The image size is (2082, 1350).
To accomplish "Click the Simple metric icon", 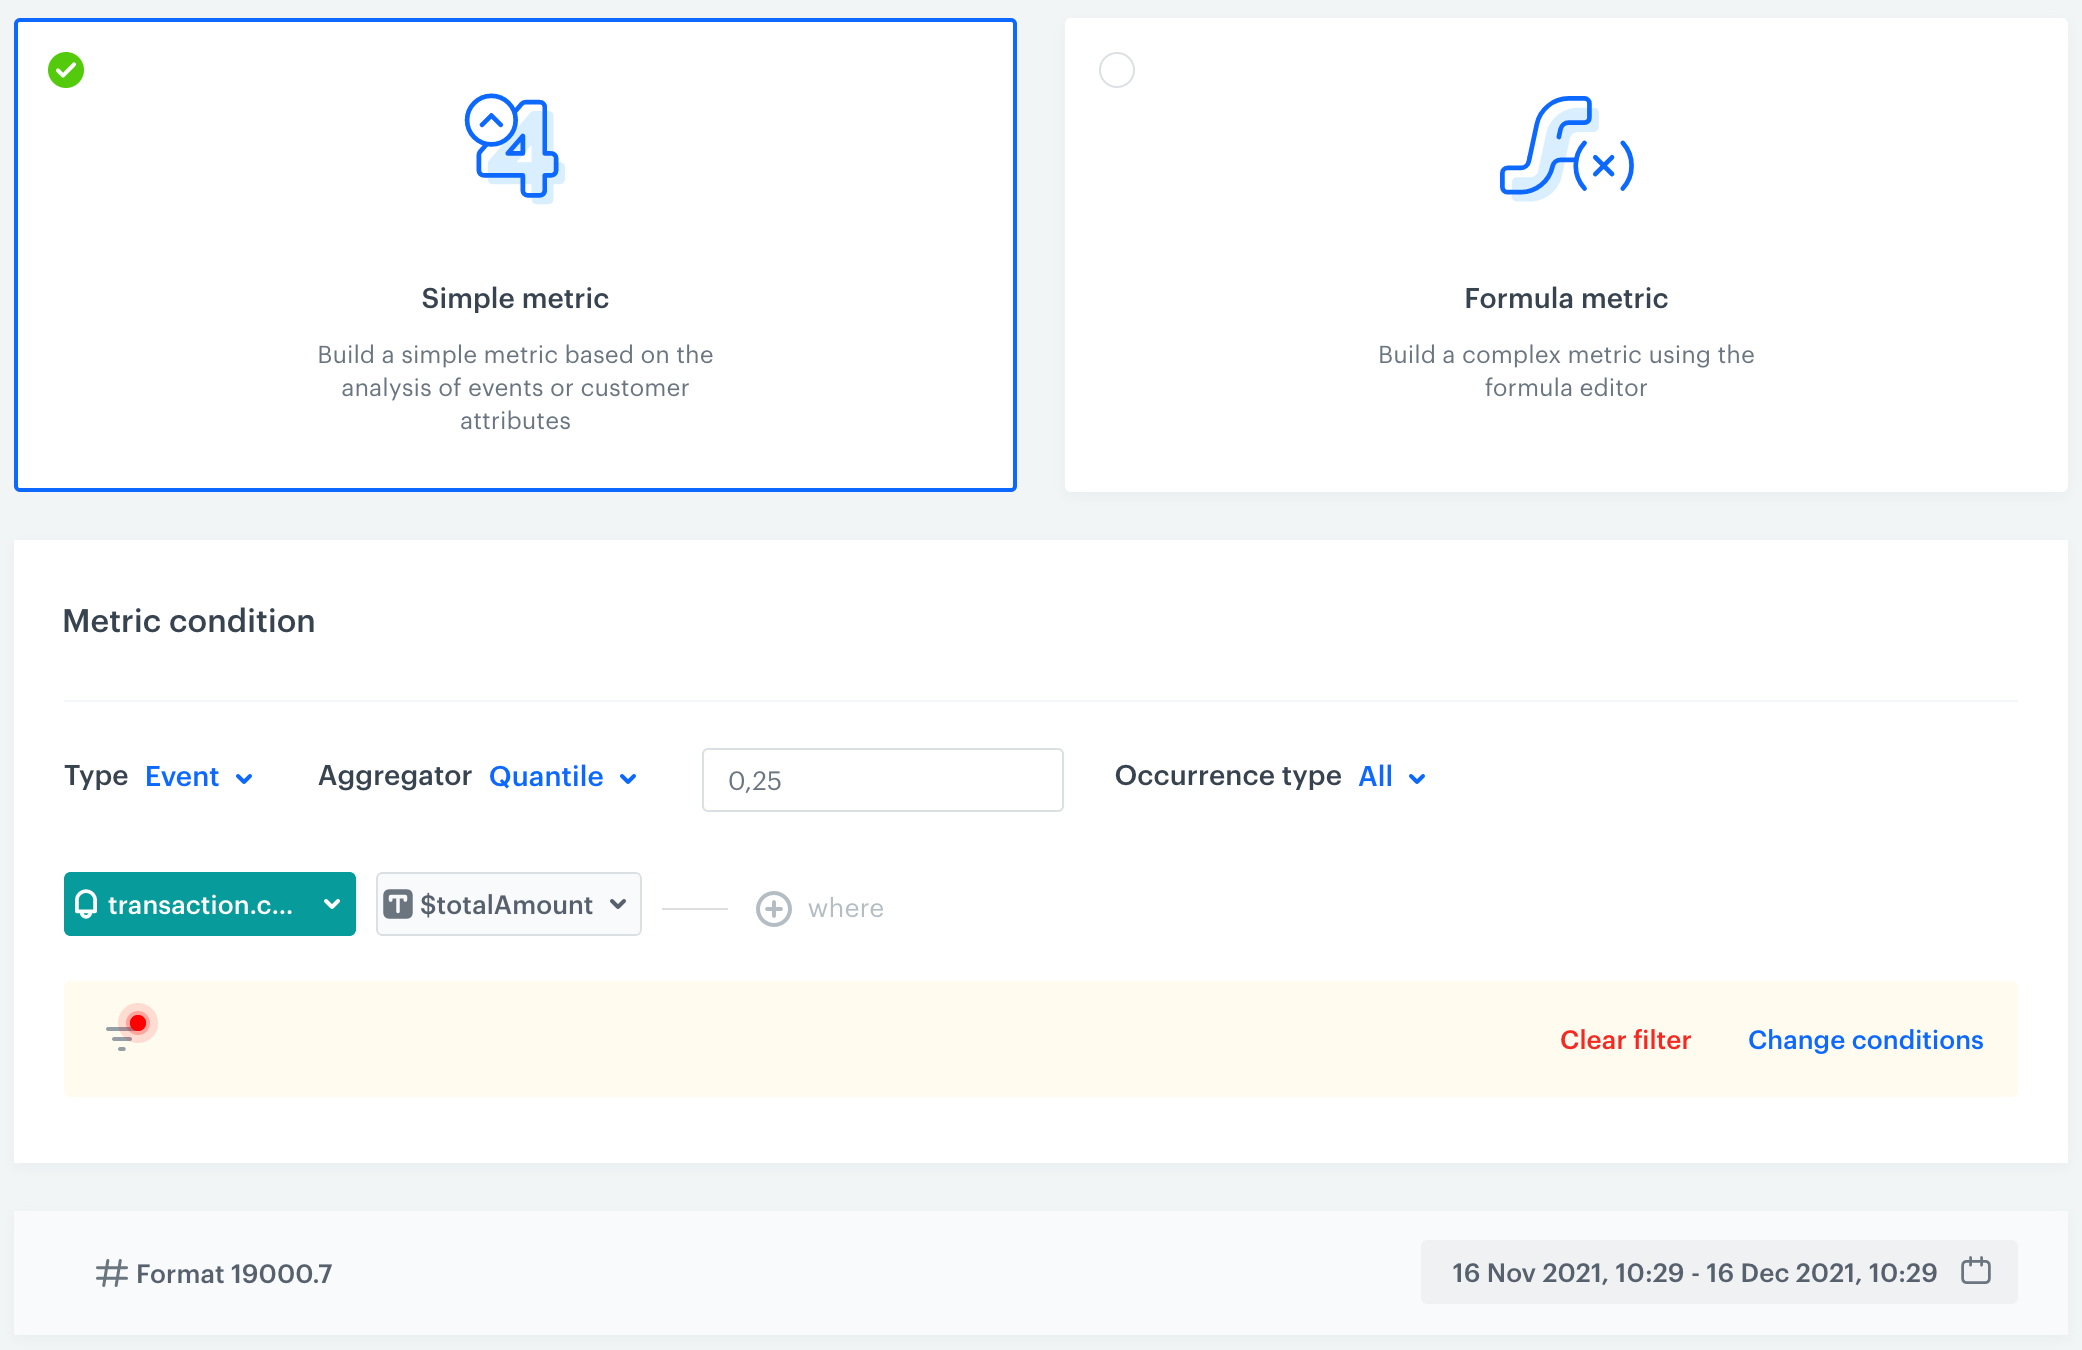I will click(x=514, y=146).
